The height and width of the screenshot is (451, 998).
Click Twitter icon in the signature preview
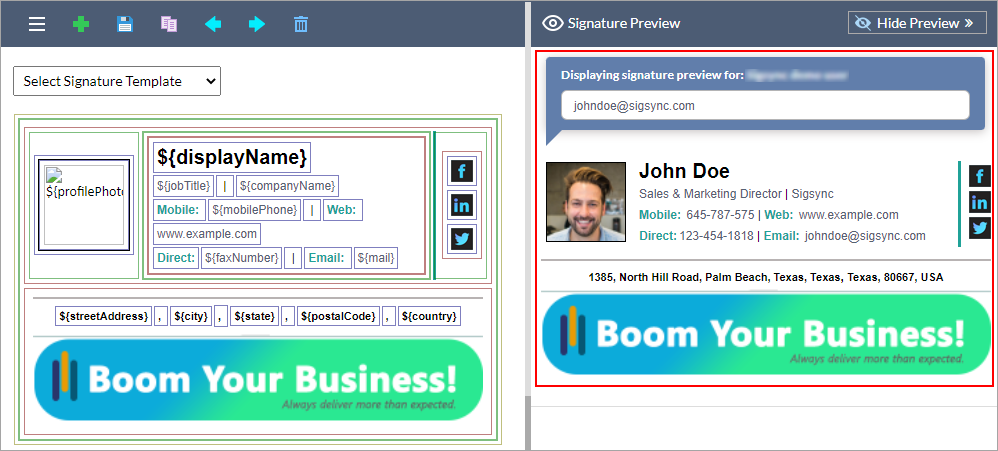click(x=980, y=227)
